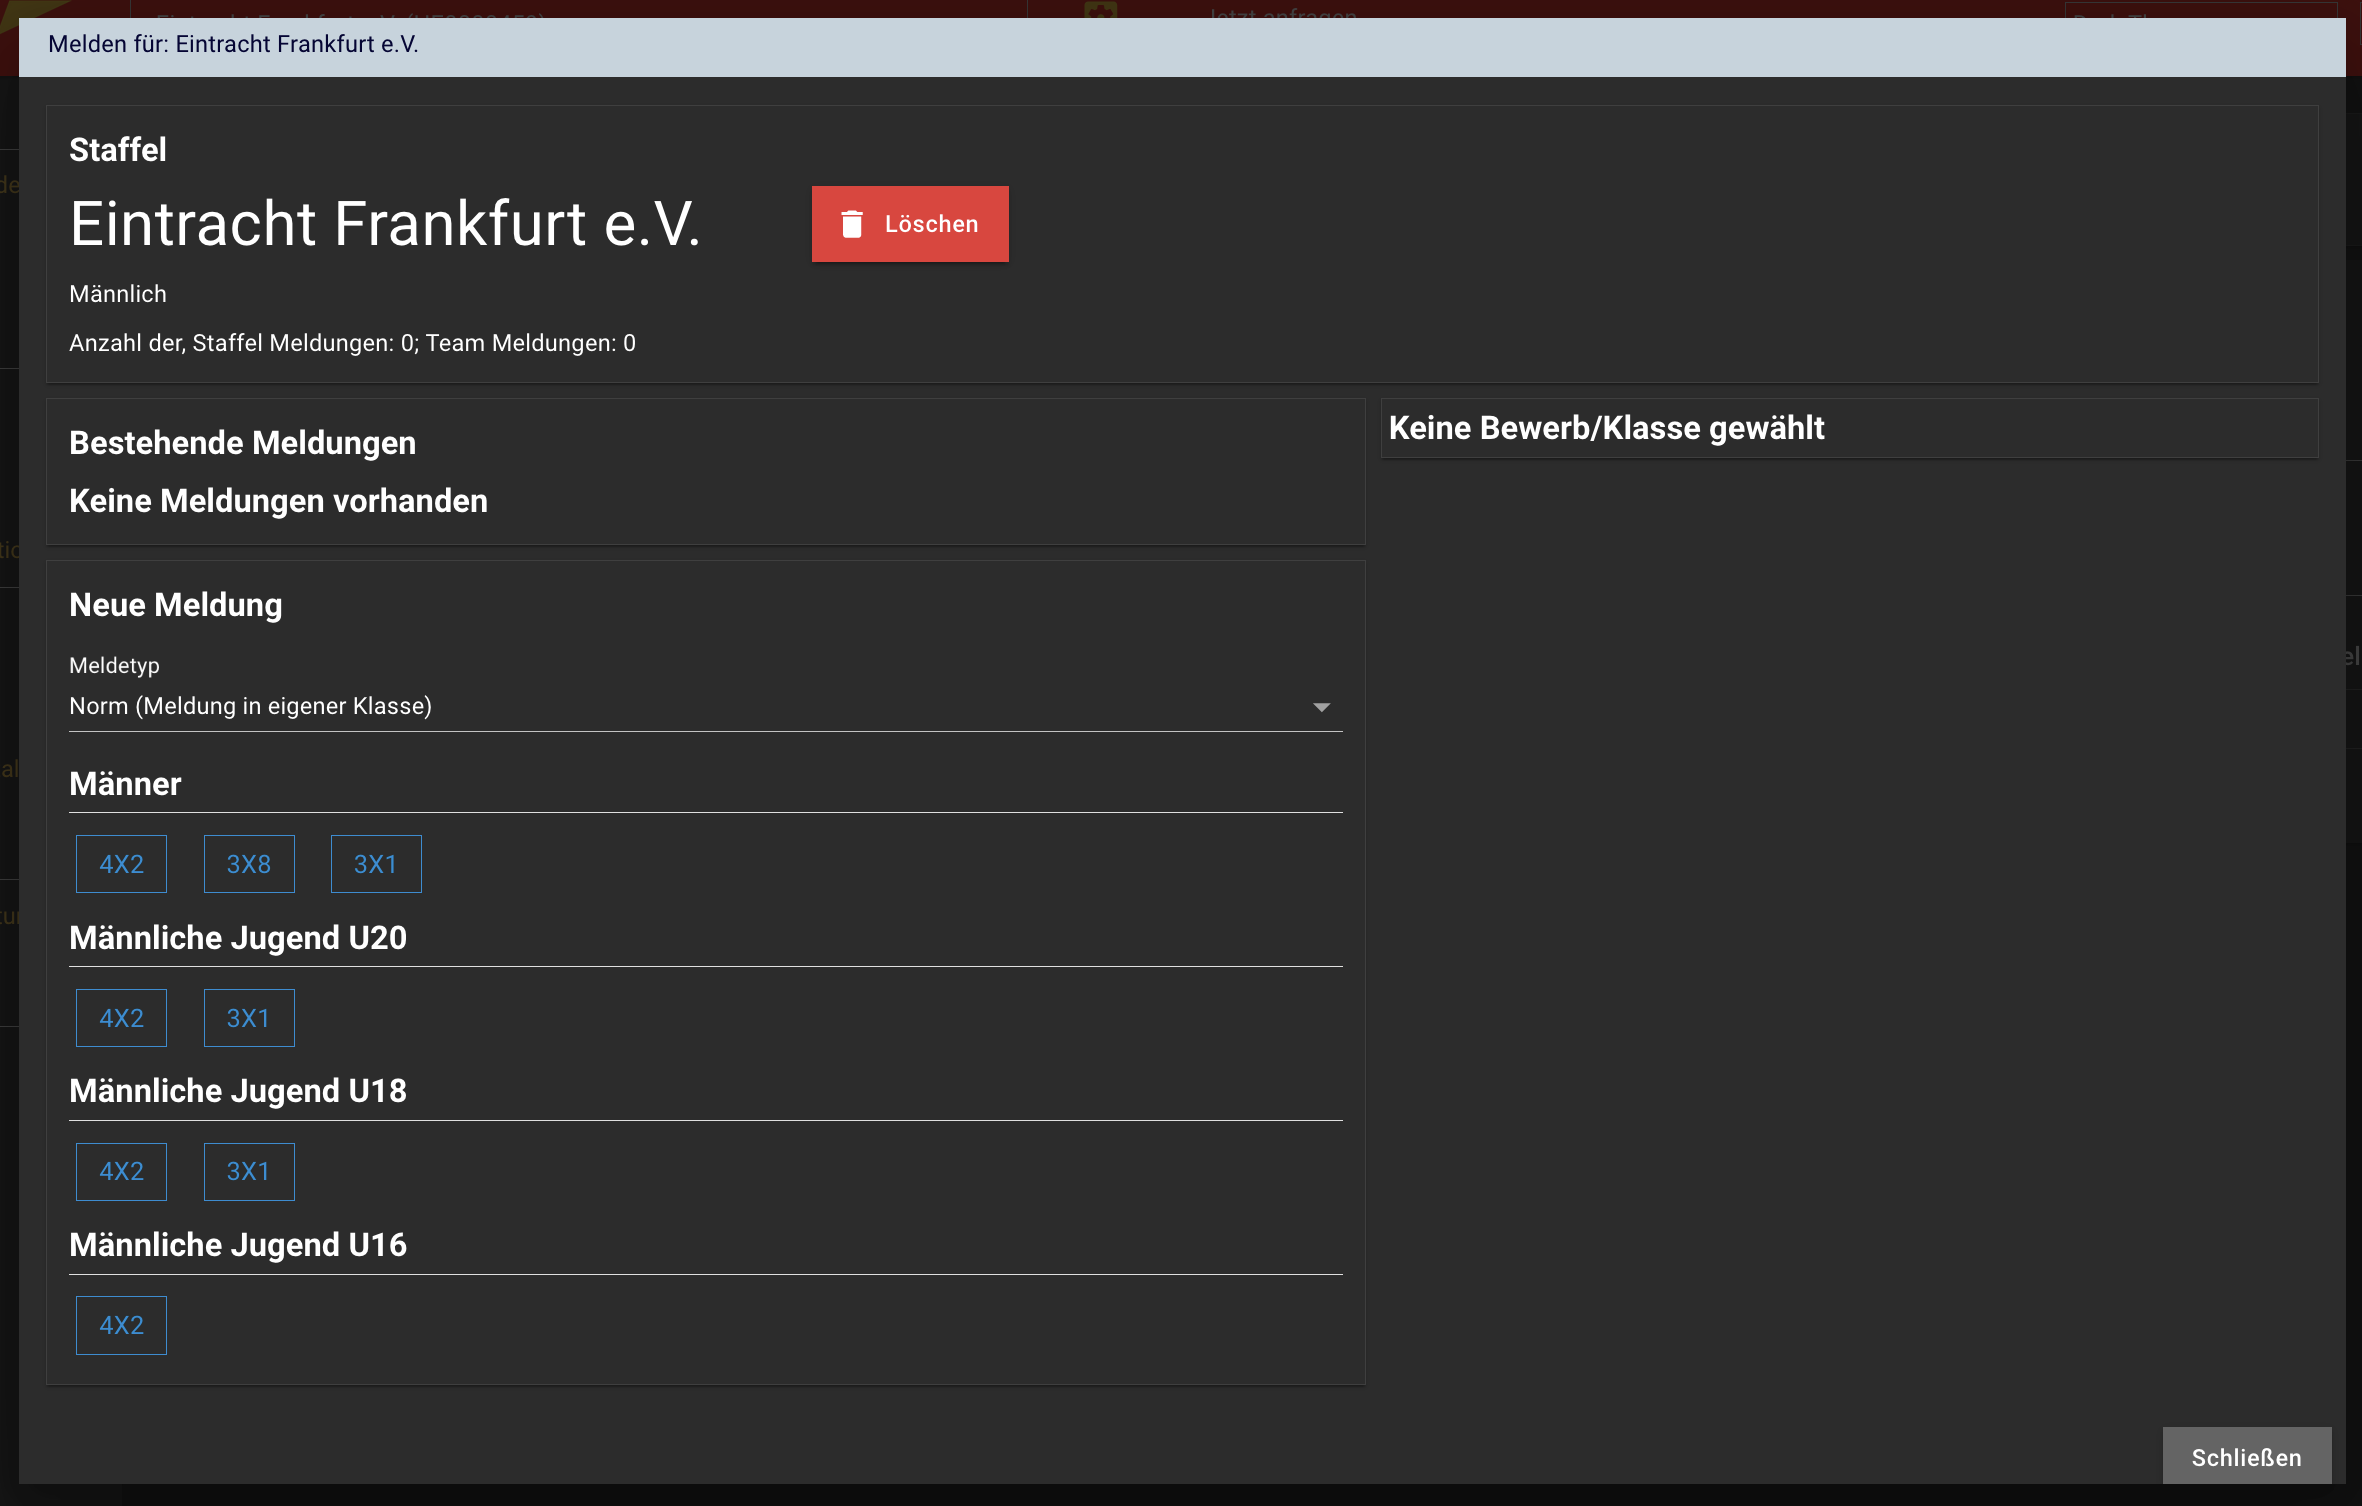Click the trash icon on Löschen button
Image resolution: width=2362 pixels, height=1506 pixels.
point(852,224)
